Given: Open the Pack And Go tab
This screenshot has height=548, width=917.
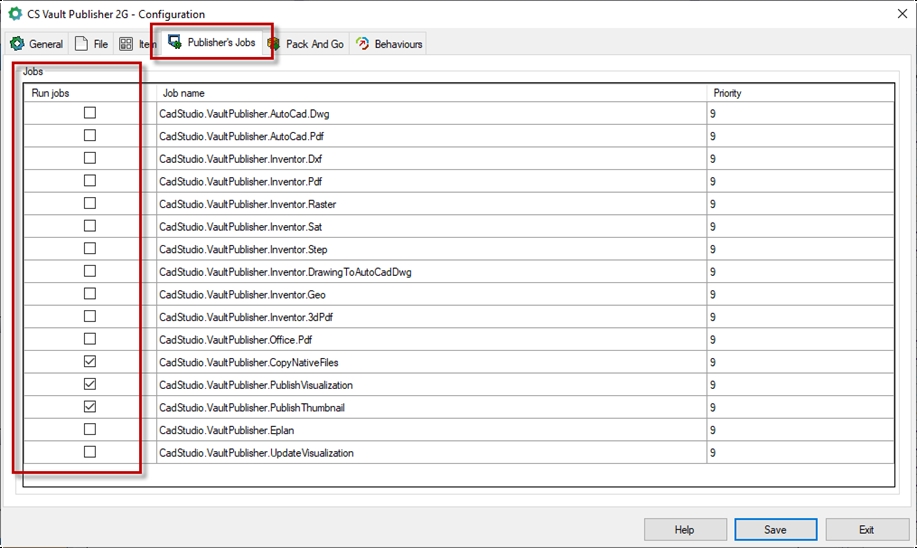Looking at the screenshot, I should tap(314, 44).
